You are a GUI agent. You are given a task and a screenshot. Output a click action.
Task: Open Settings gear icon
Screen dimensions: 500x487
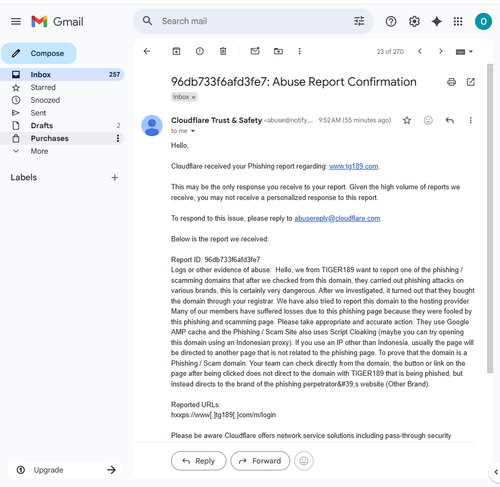pyautogui.click(x=414, y=22)
